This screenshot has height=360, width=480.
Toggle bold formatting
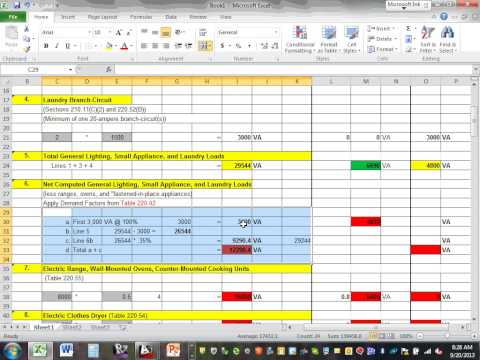click(46, 46)
